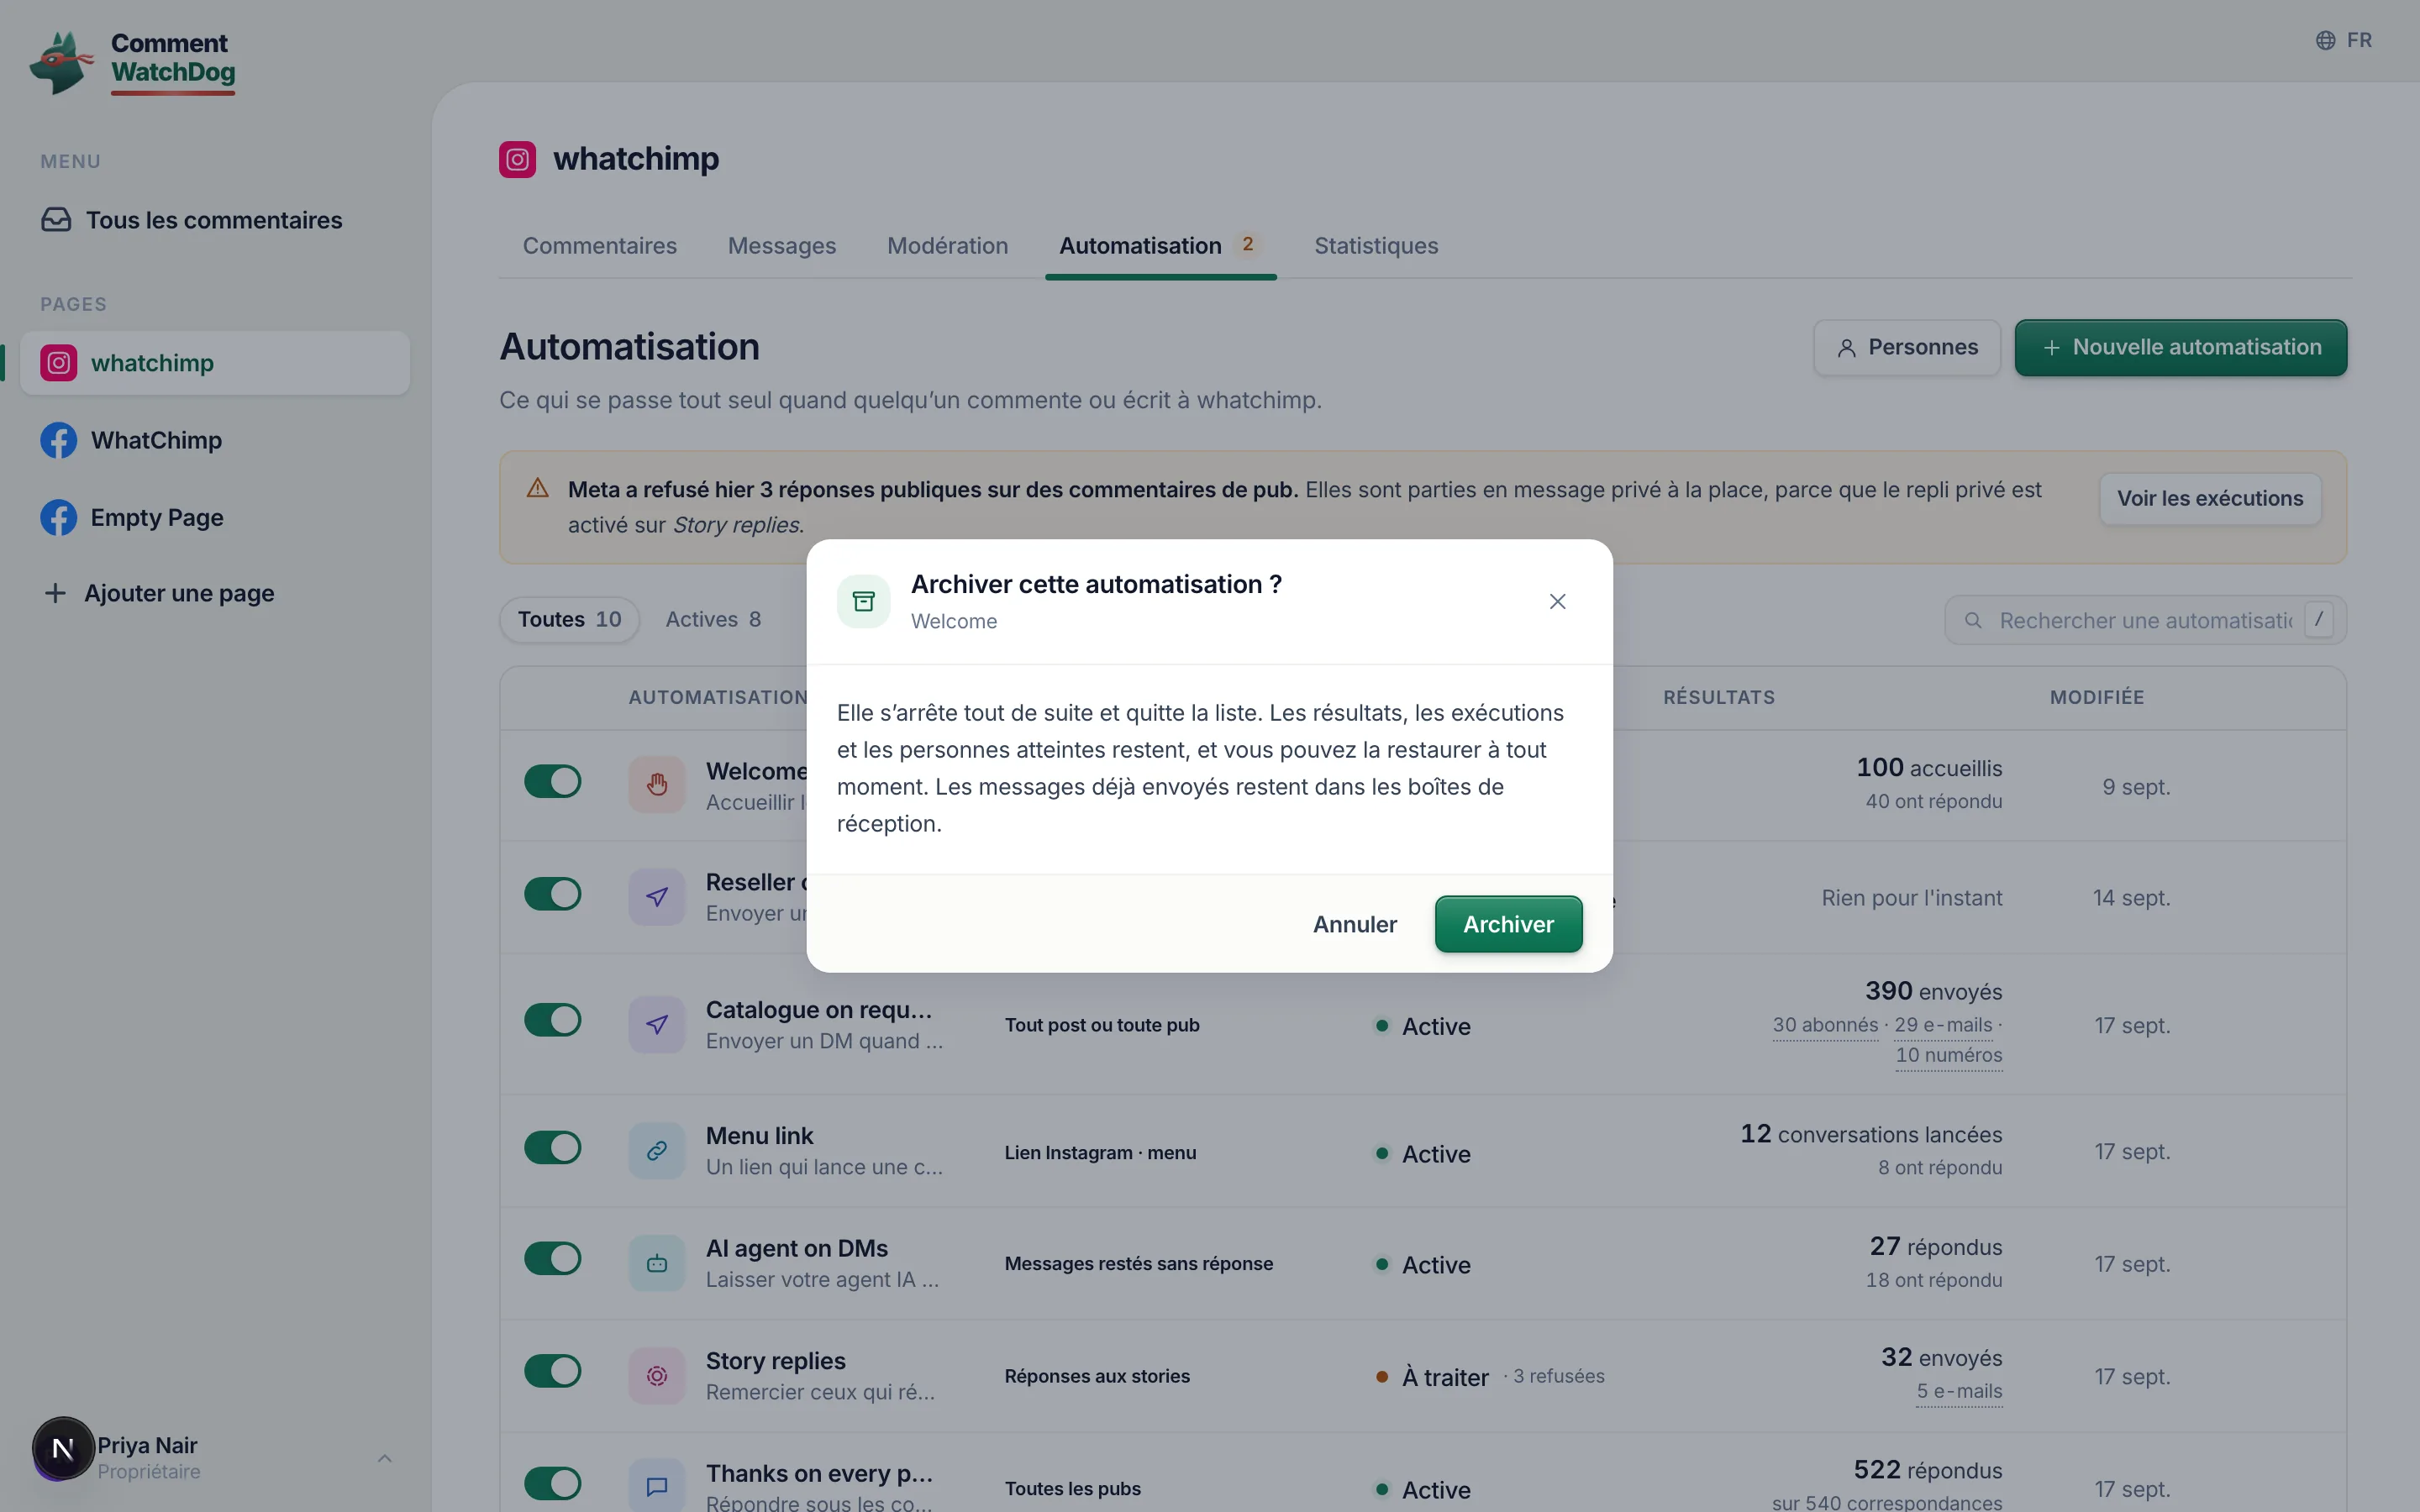Image resolution: width=2420 pixels, height=1512 pixels.
Task: Click the Story replies circular icon
Action: pyautogui.click(x=656, y=1376)
